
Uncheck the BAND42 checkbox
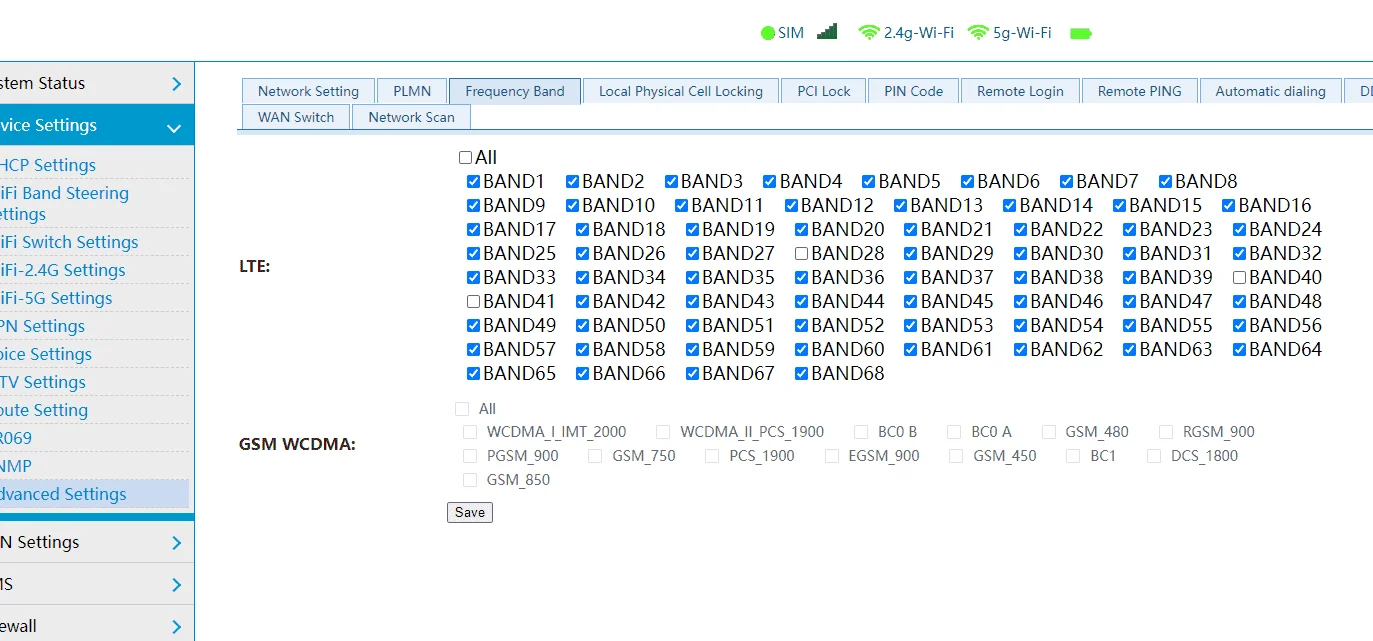pyautogui.click(x=582, y=302)
